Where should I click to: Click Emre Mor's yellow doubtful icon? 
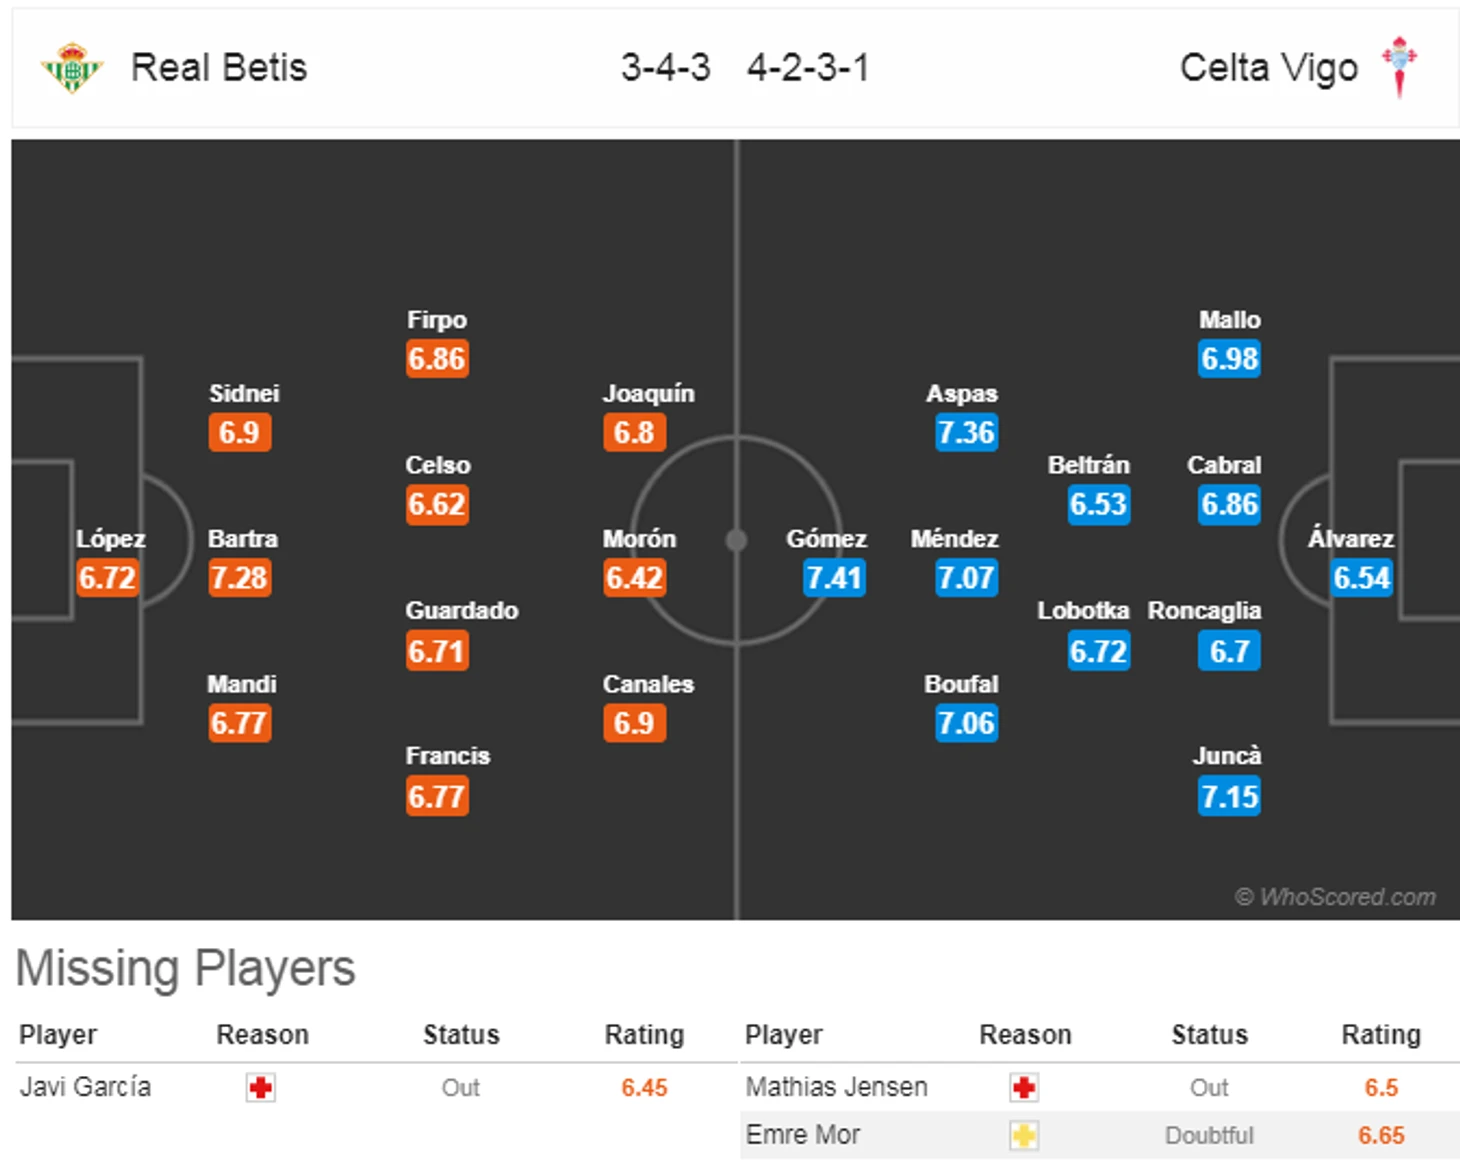(x=1024, y=1136)
